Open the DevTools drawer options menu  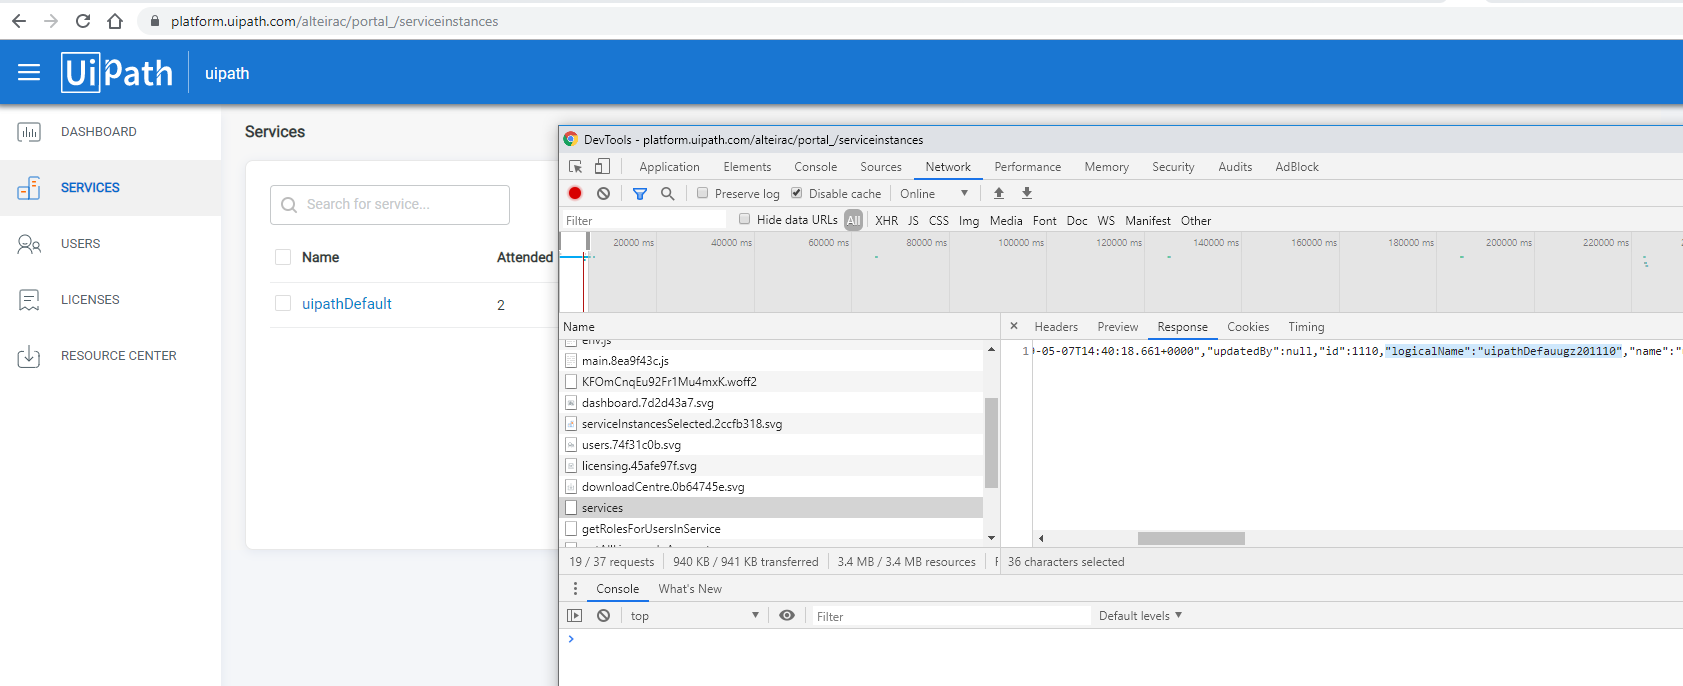click(575, 589)
